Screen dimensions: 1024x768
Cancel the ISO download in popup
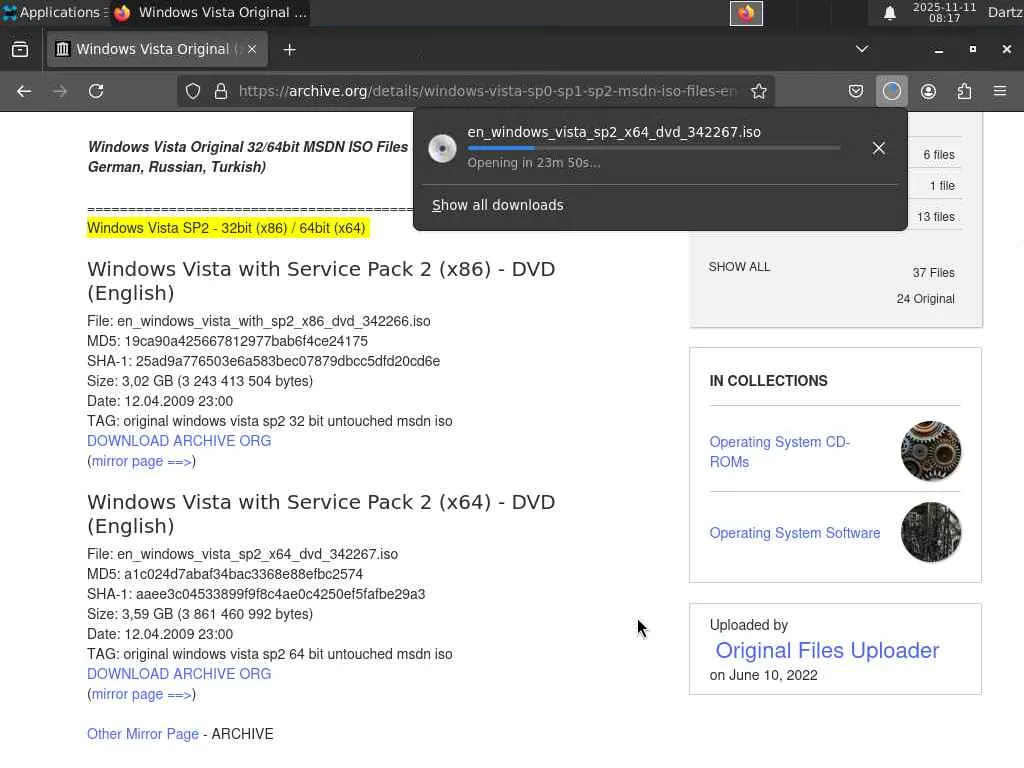click(879, 148)
